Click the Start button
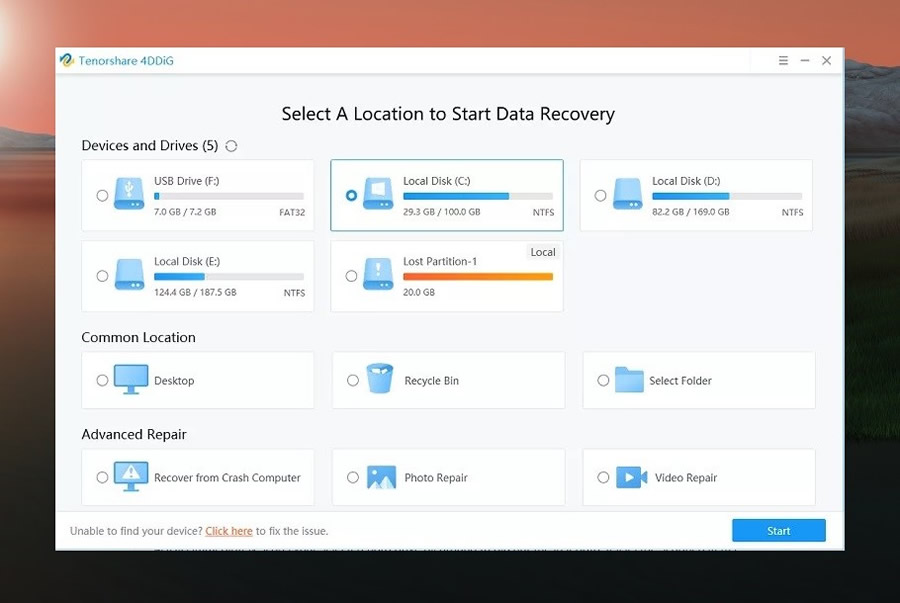 coord(779,531)
